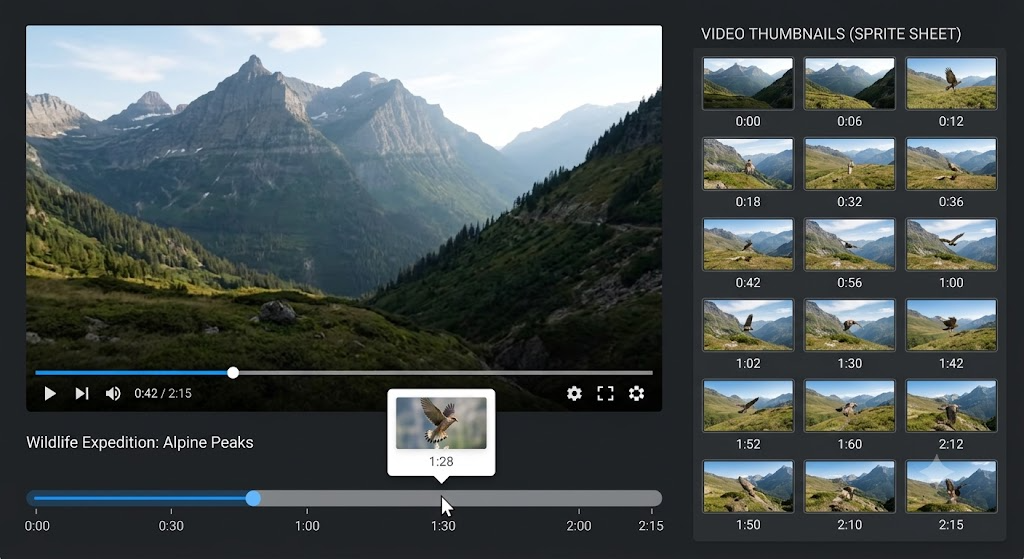The height and width of the screenshot is (559, 1024).
Task: Select the 2:10 sprite thumbnail
Action: 850,487
